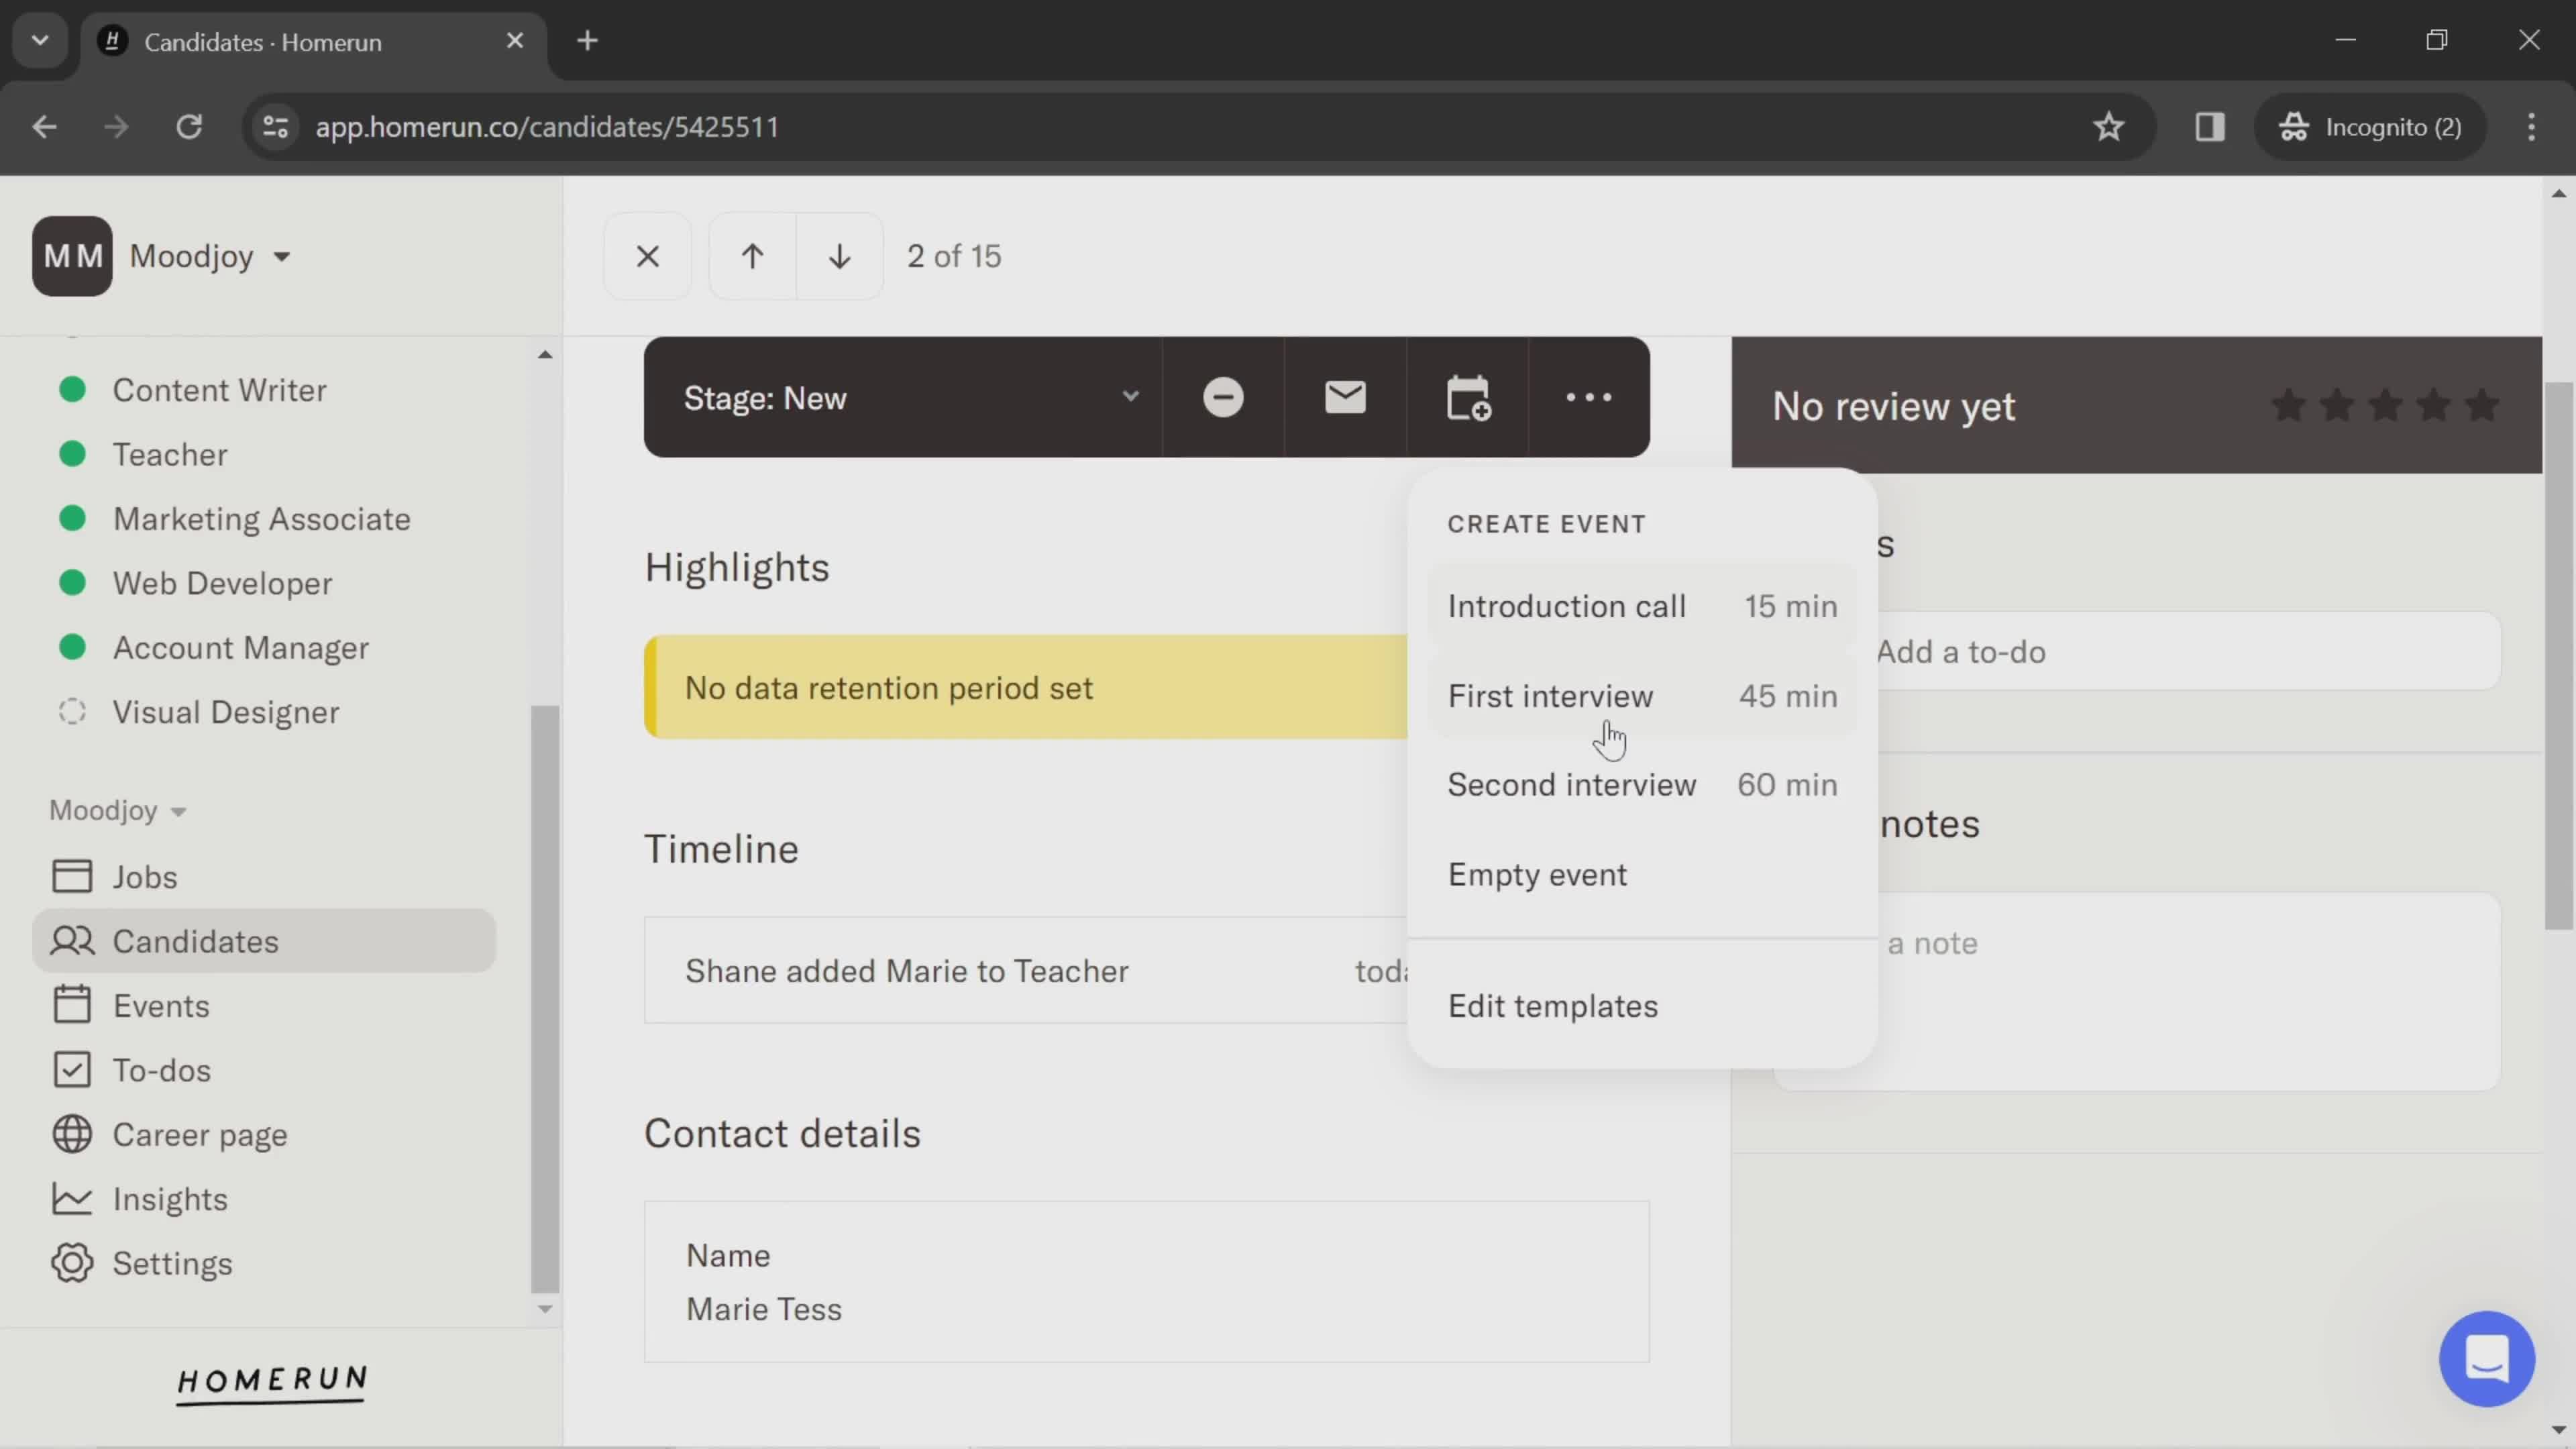Screen dimensions: 2576x1449
Task: Click sidebar scrollbar up arrow
Action: [545, 354]
